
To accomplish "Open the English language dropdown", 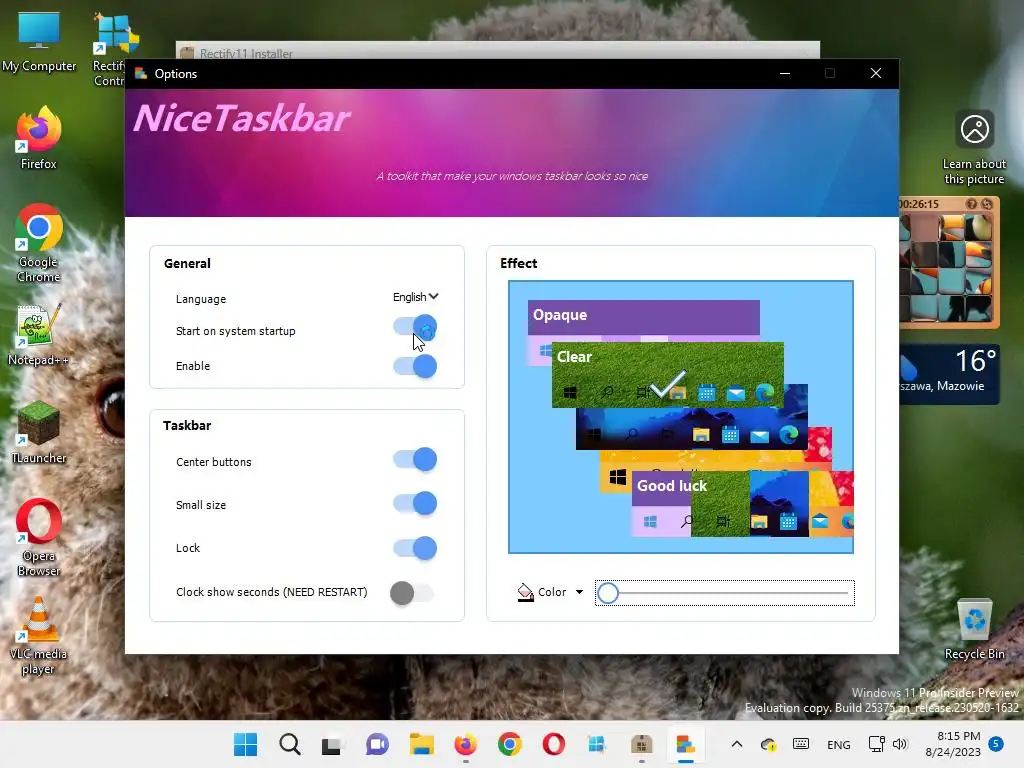I will click(x=415, y=297).
